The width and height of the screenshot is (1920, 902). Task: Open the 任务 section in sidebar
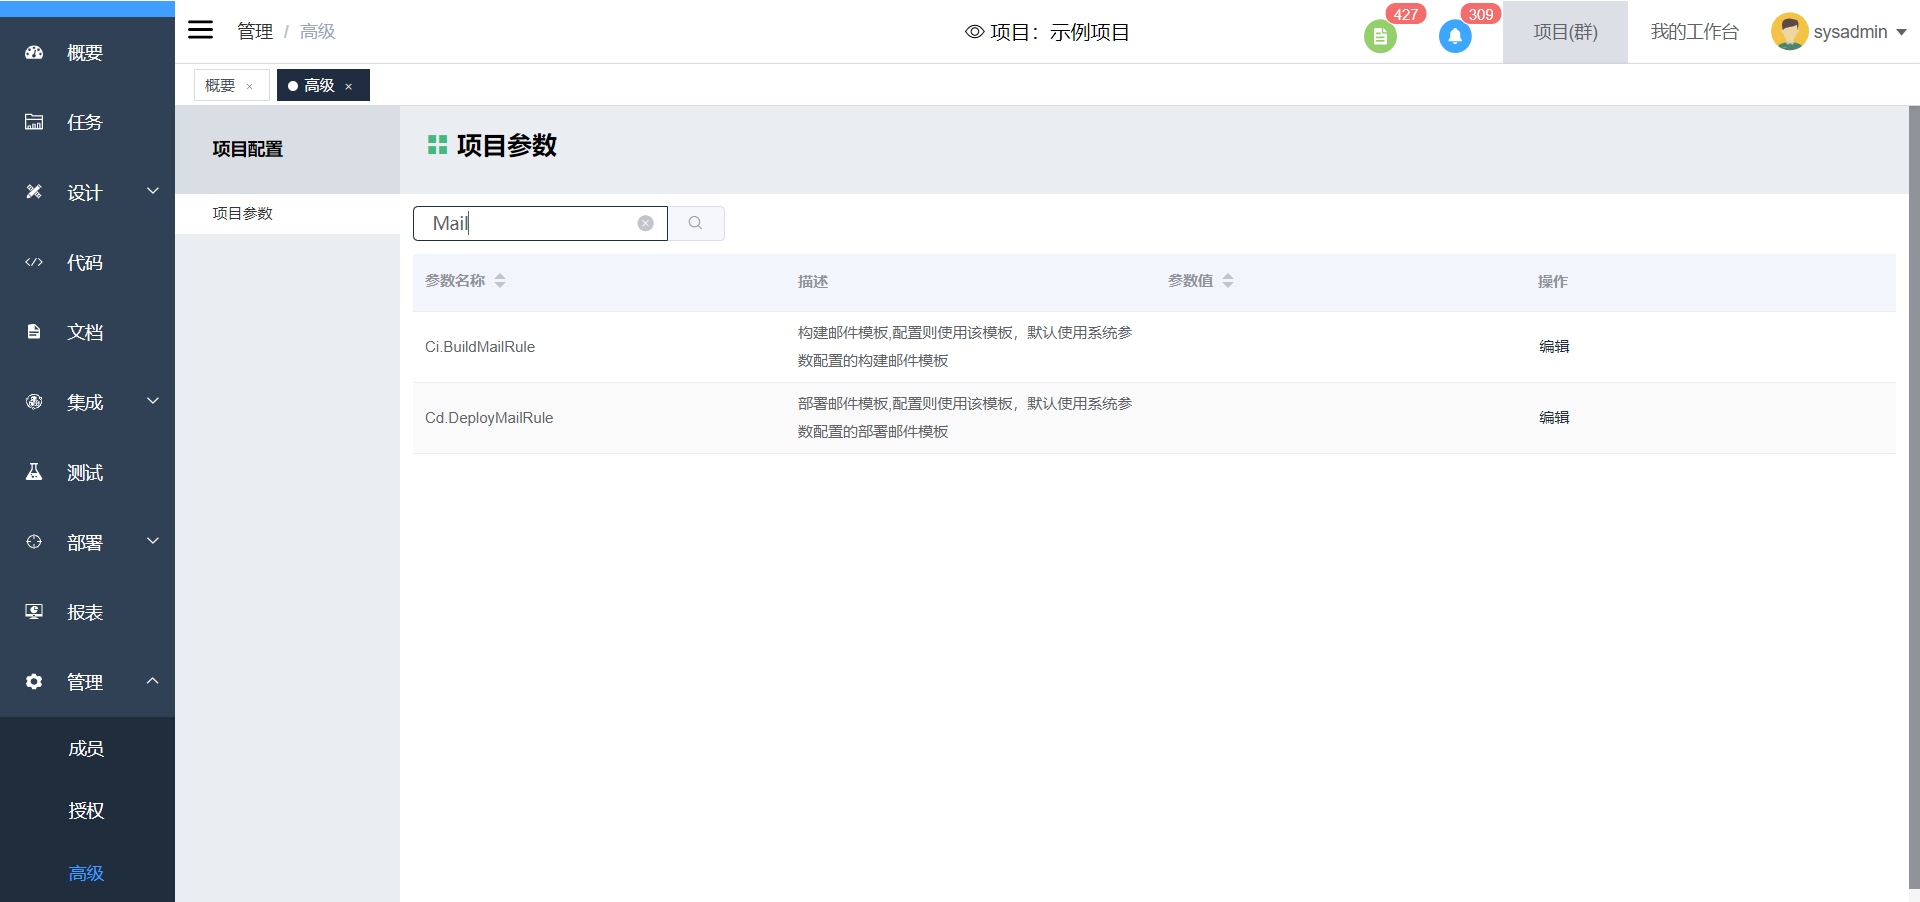point(85,123)
